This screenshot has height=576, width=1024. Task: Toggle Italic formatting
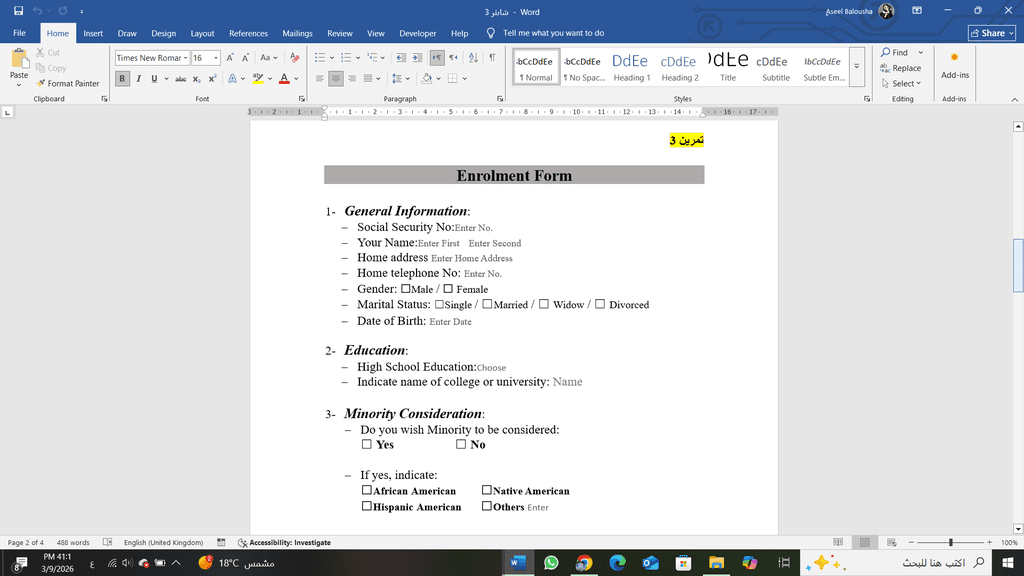tap(138, 78)
